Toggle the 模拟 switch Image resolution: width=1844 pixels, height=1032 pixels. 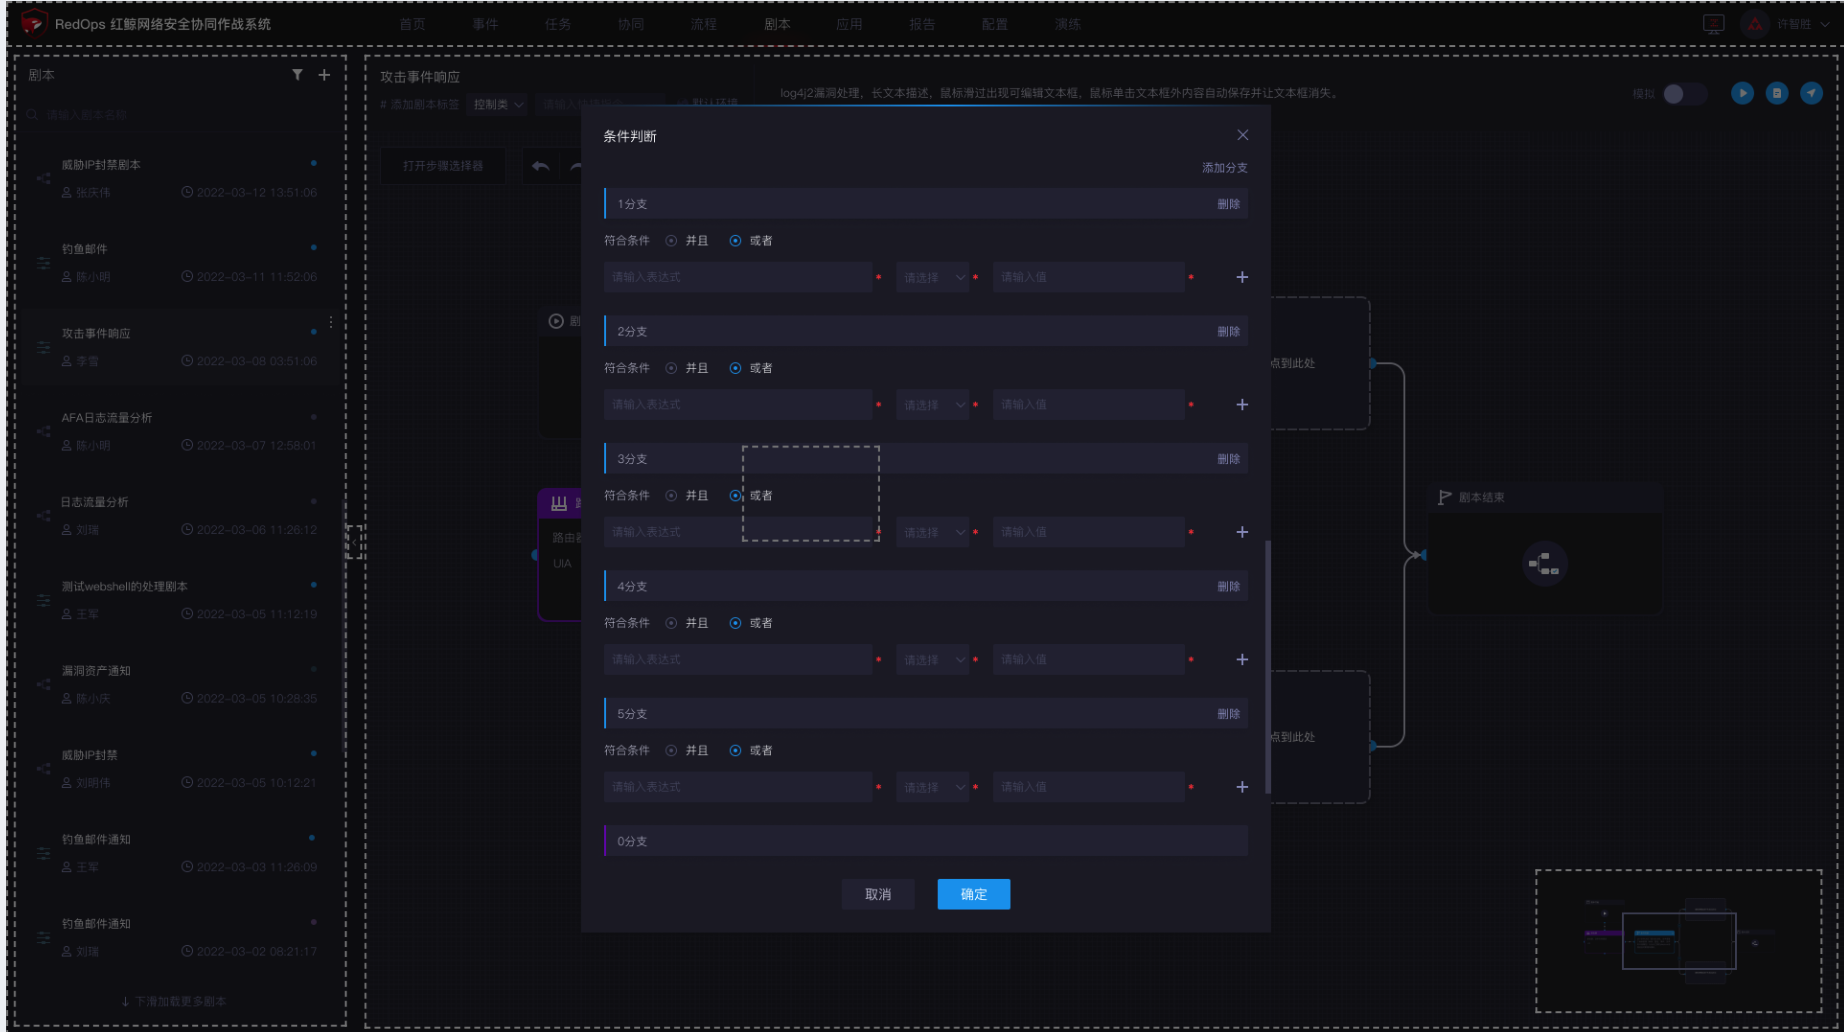[1684, 94]
